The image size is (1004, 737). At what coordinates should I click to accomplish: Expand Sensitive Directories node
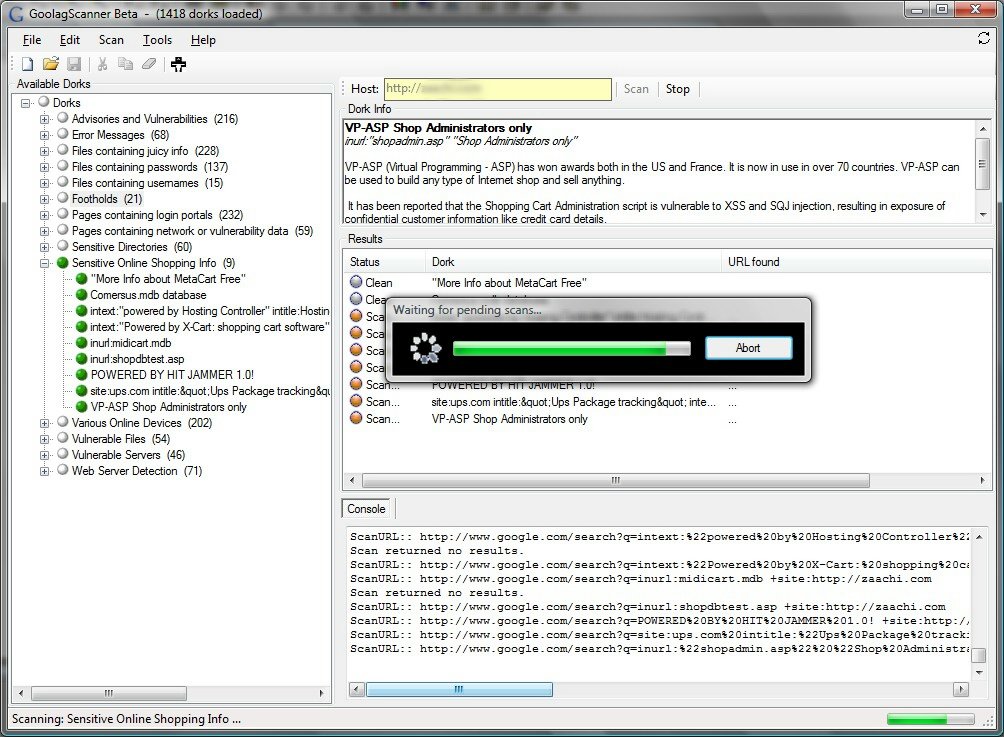pos(44,247)
